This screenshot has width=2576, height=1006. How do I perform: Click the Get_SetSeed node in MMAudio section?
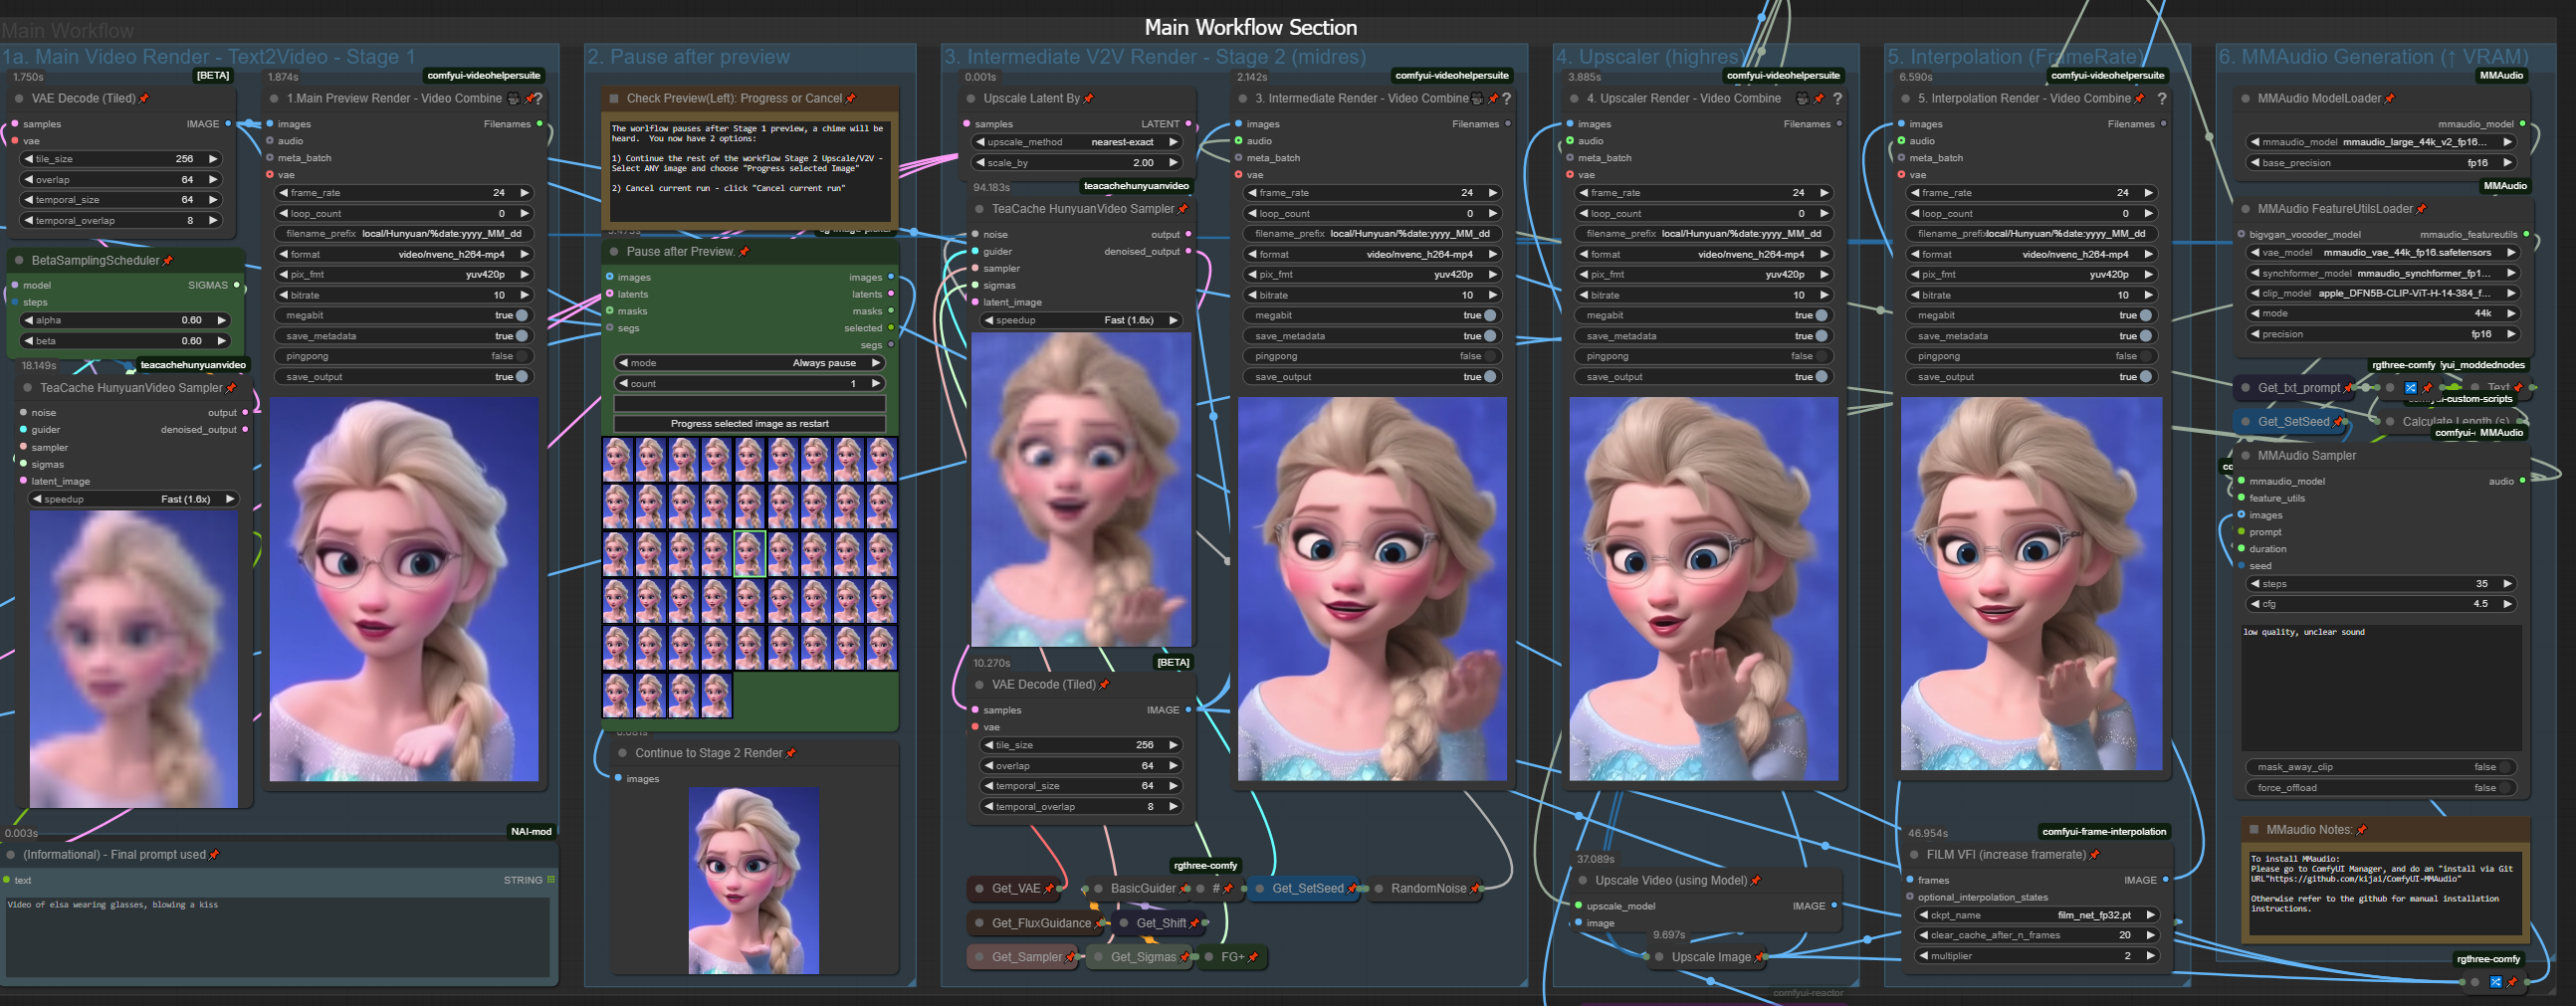(x=2292, y=422)
